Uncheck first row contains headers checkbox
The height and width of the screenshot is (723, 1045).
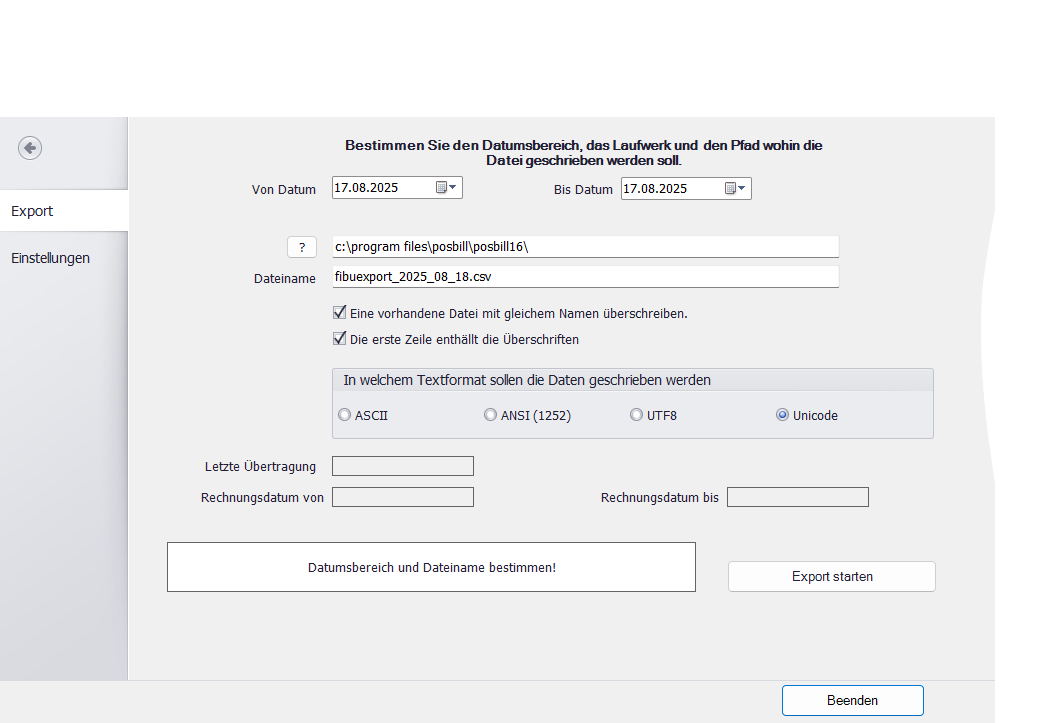pos(340,339)
